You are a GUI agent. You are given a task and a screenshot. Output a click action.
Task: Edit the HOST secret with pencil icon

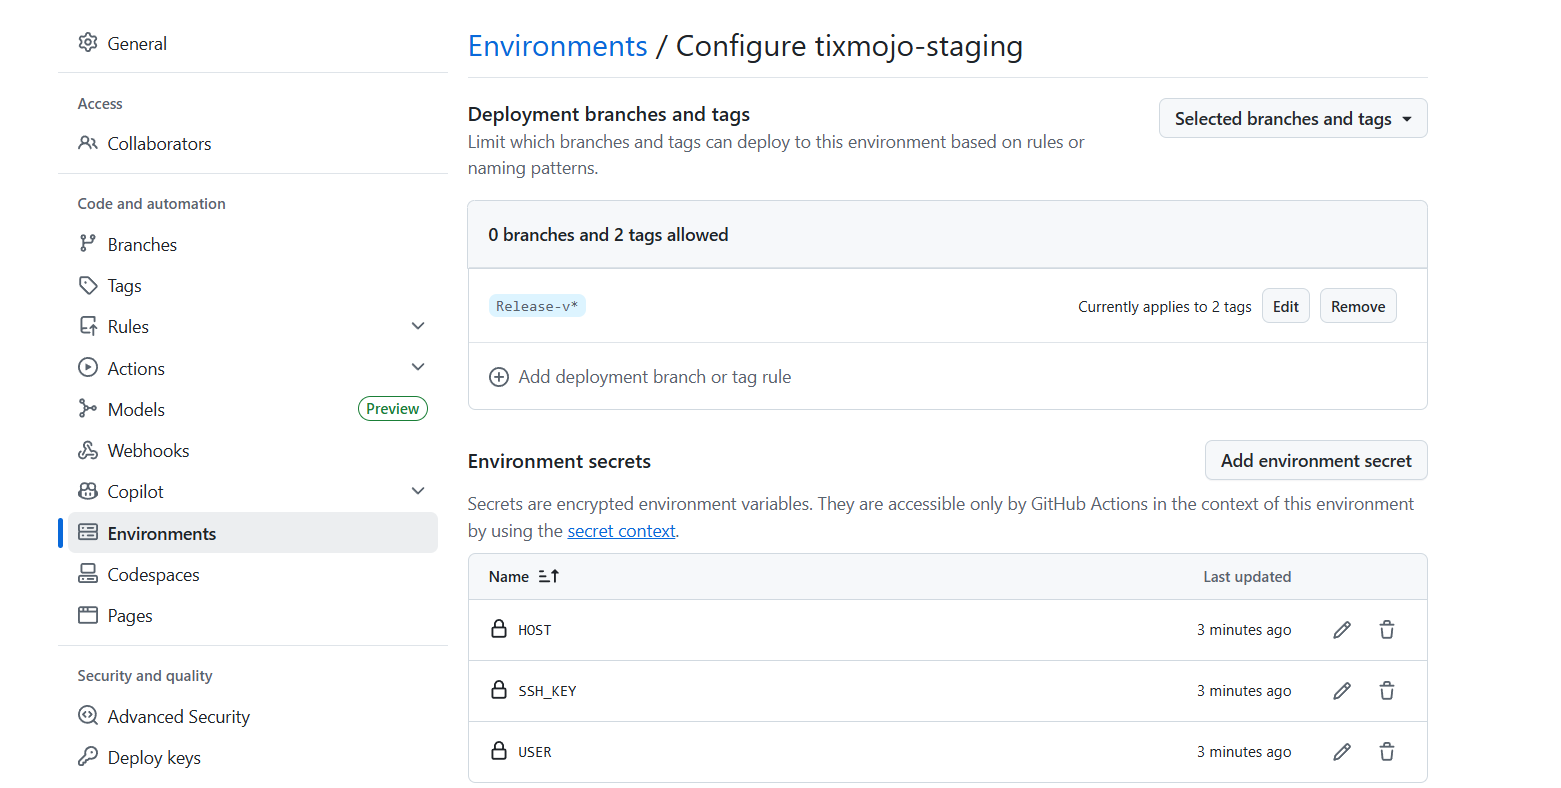click(x=1342, y=630)
